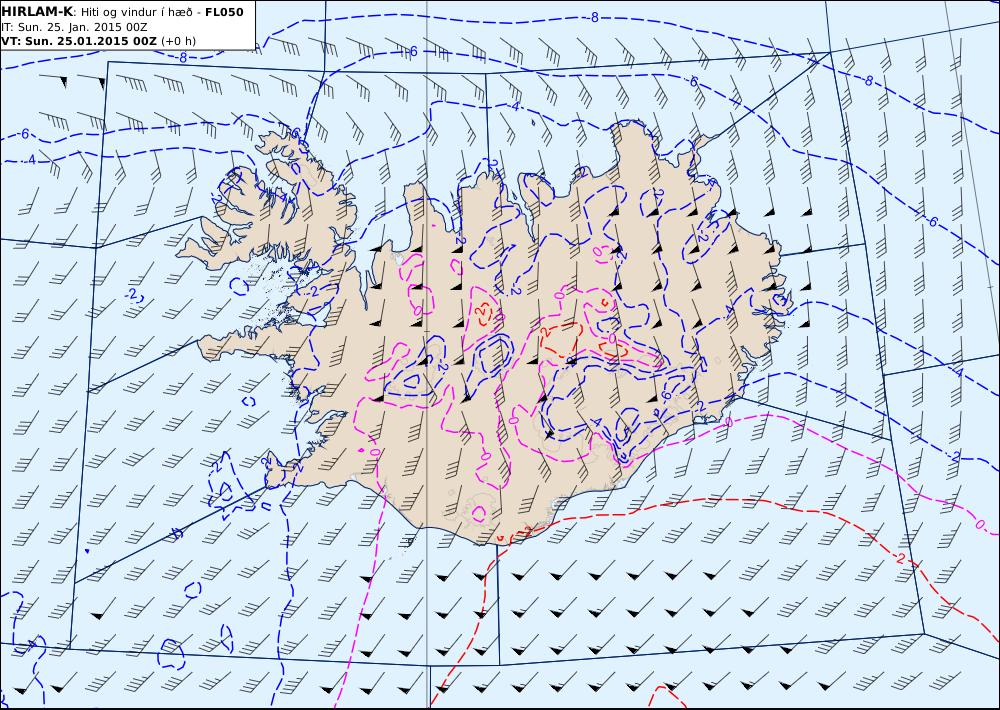Click the "HIRLAM-K" model name in the header
Image resolution: width=1000 pixels, height=710 pixels.
click(37, 12)
